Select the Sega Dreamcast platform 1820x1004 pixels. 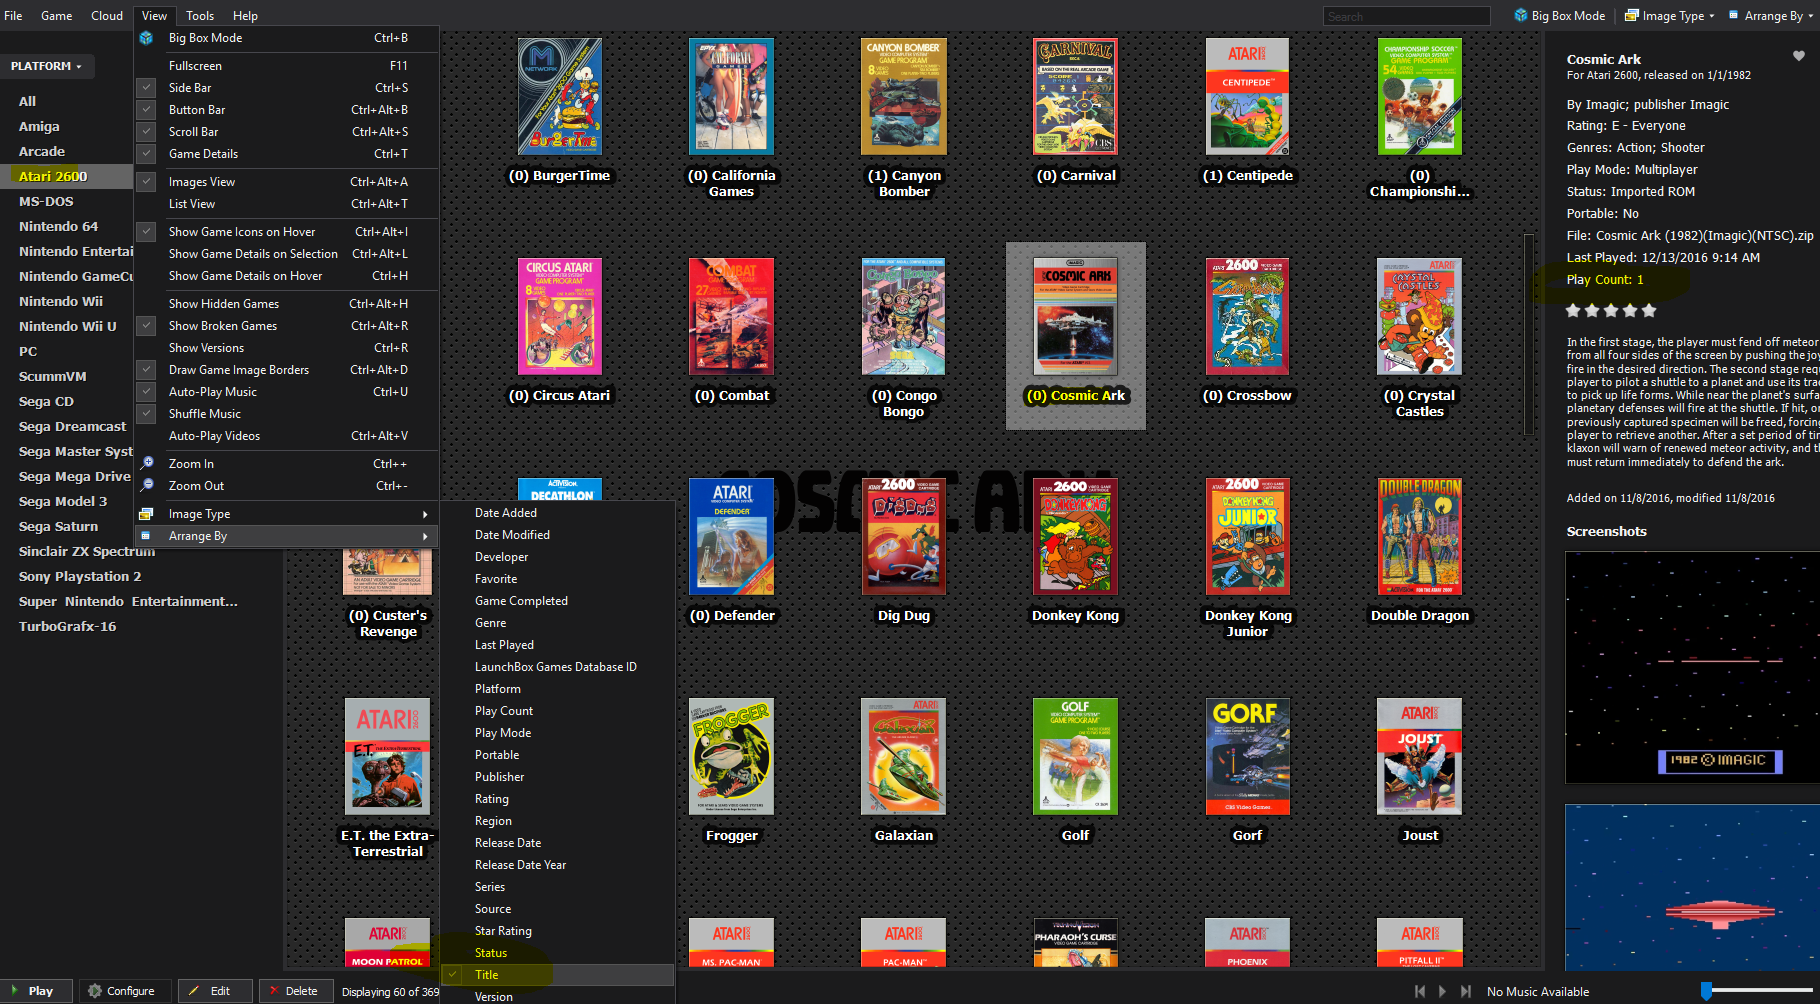pos(72,426)
